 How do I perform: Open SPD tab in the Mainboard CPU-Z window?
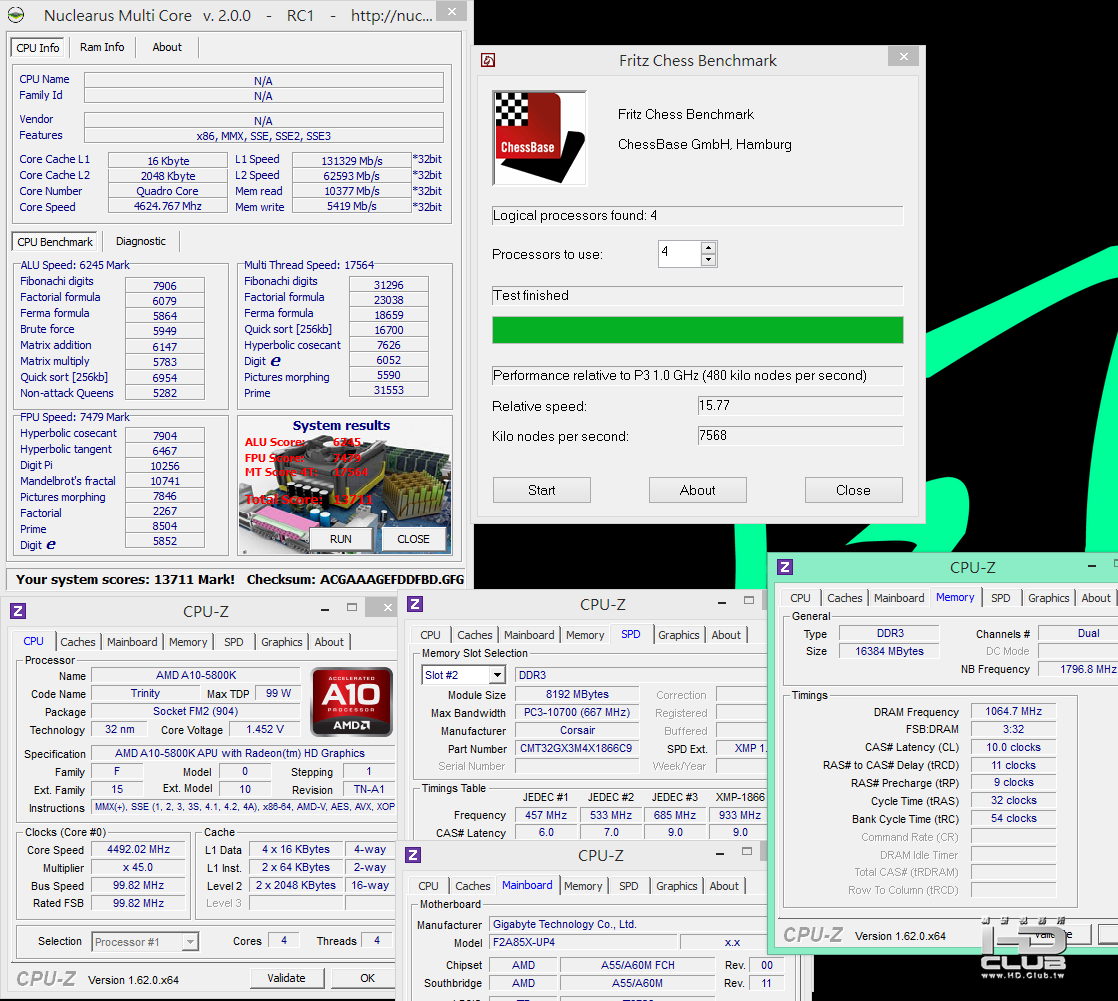(629, 886)
